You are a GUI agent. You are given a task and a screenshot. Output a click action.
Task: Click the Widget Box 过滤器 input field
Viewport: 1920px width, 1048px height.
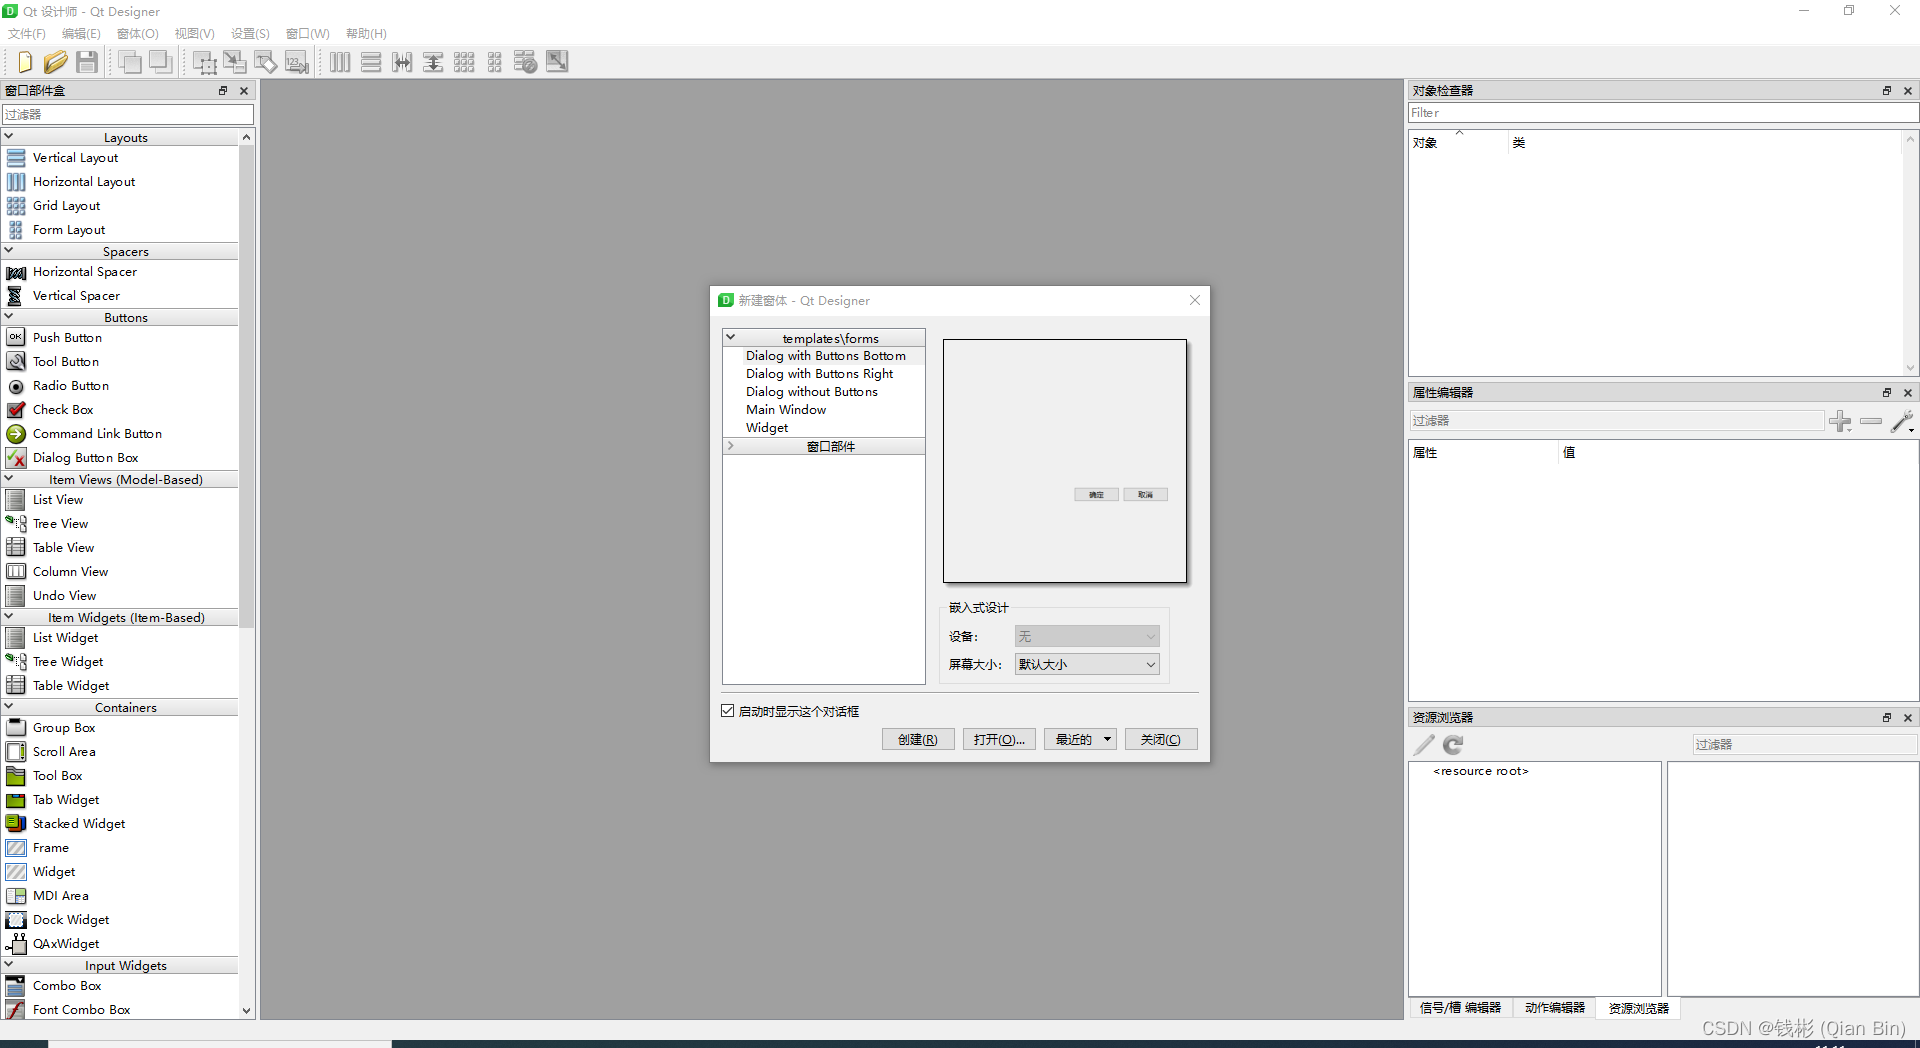(x=128, y=114)
